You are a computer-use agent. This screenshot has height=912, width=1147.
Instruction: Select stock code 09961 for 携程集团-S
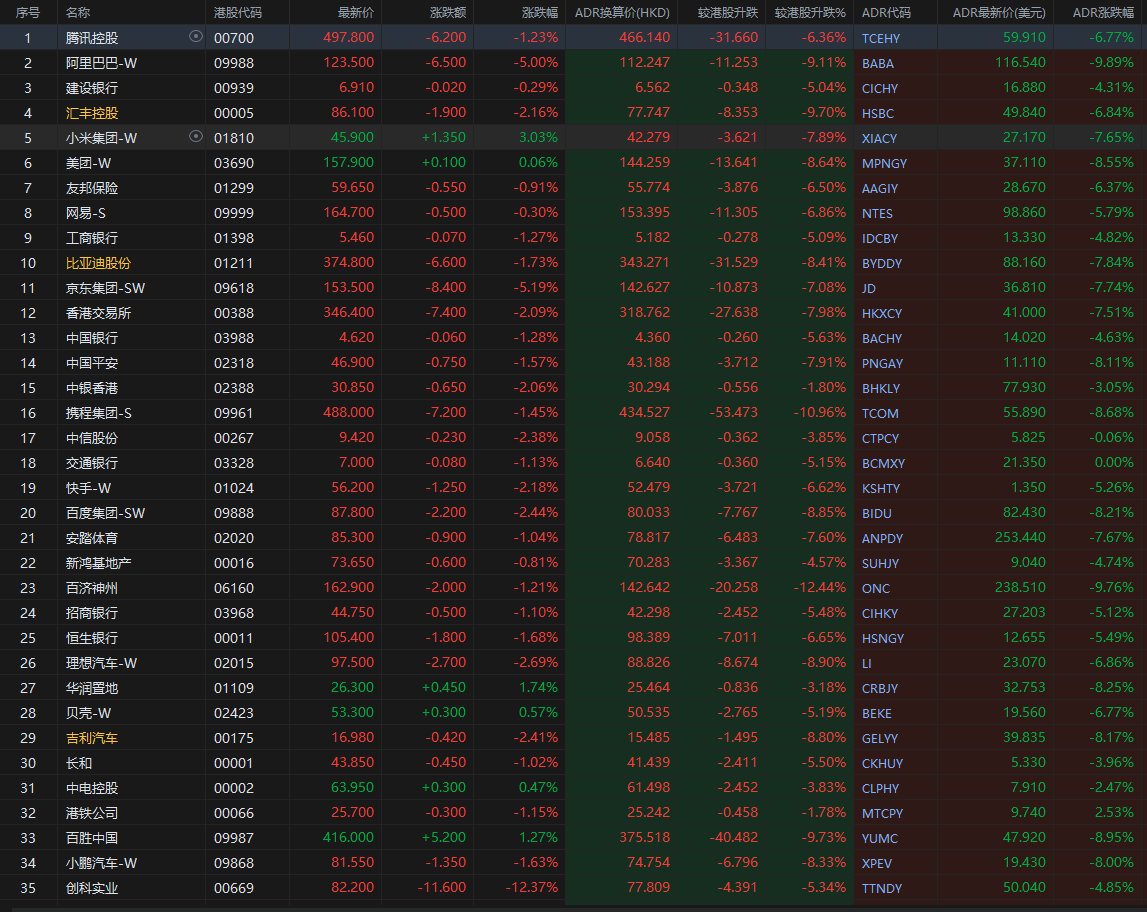coord(230,412)
